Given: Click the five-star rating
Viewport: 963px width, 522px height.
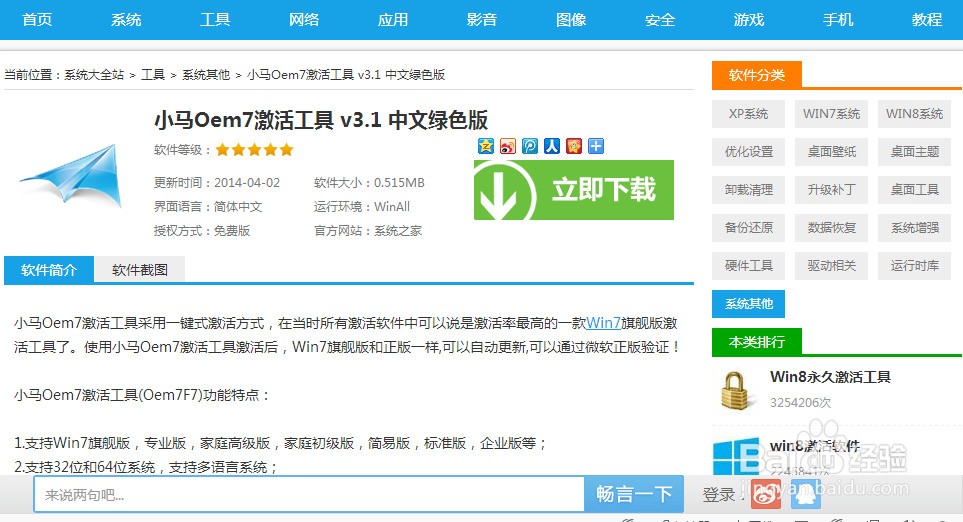Looking at the screenshot, I should 254,150.
